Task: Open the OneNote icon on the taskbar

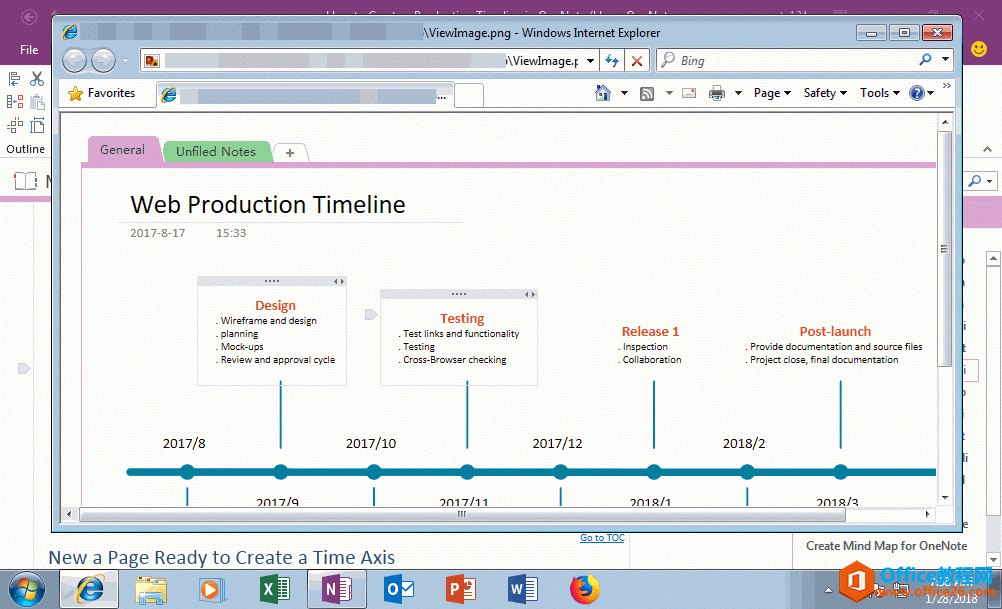Action: pos(336,589)
